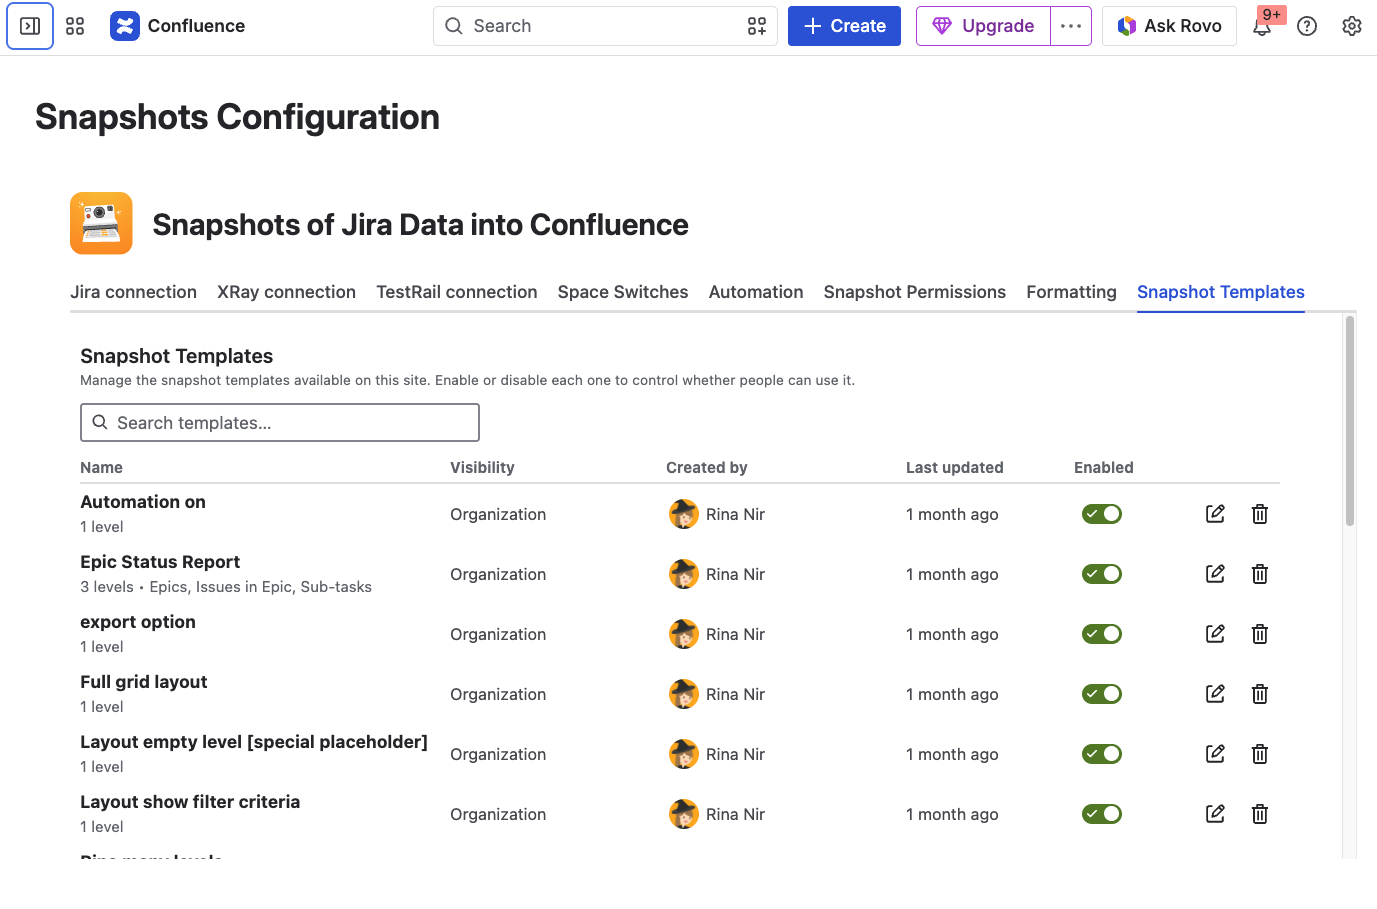Viewport: 1377px width, 909px height.
Task: Click the Last updated column header
Action: coord(955,467)
